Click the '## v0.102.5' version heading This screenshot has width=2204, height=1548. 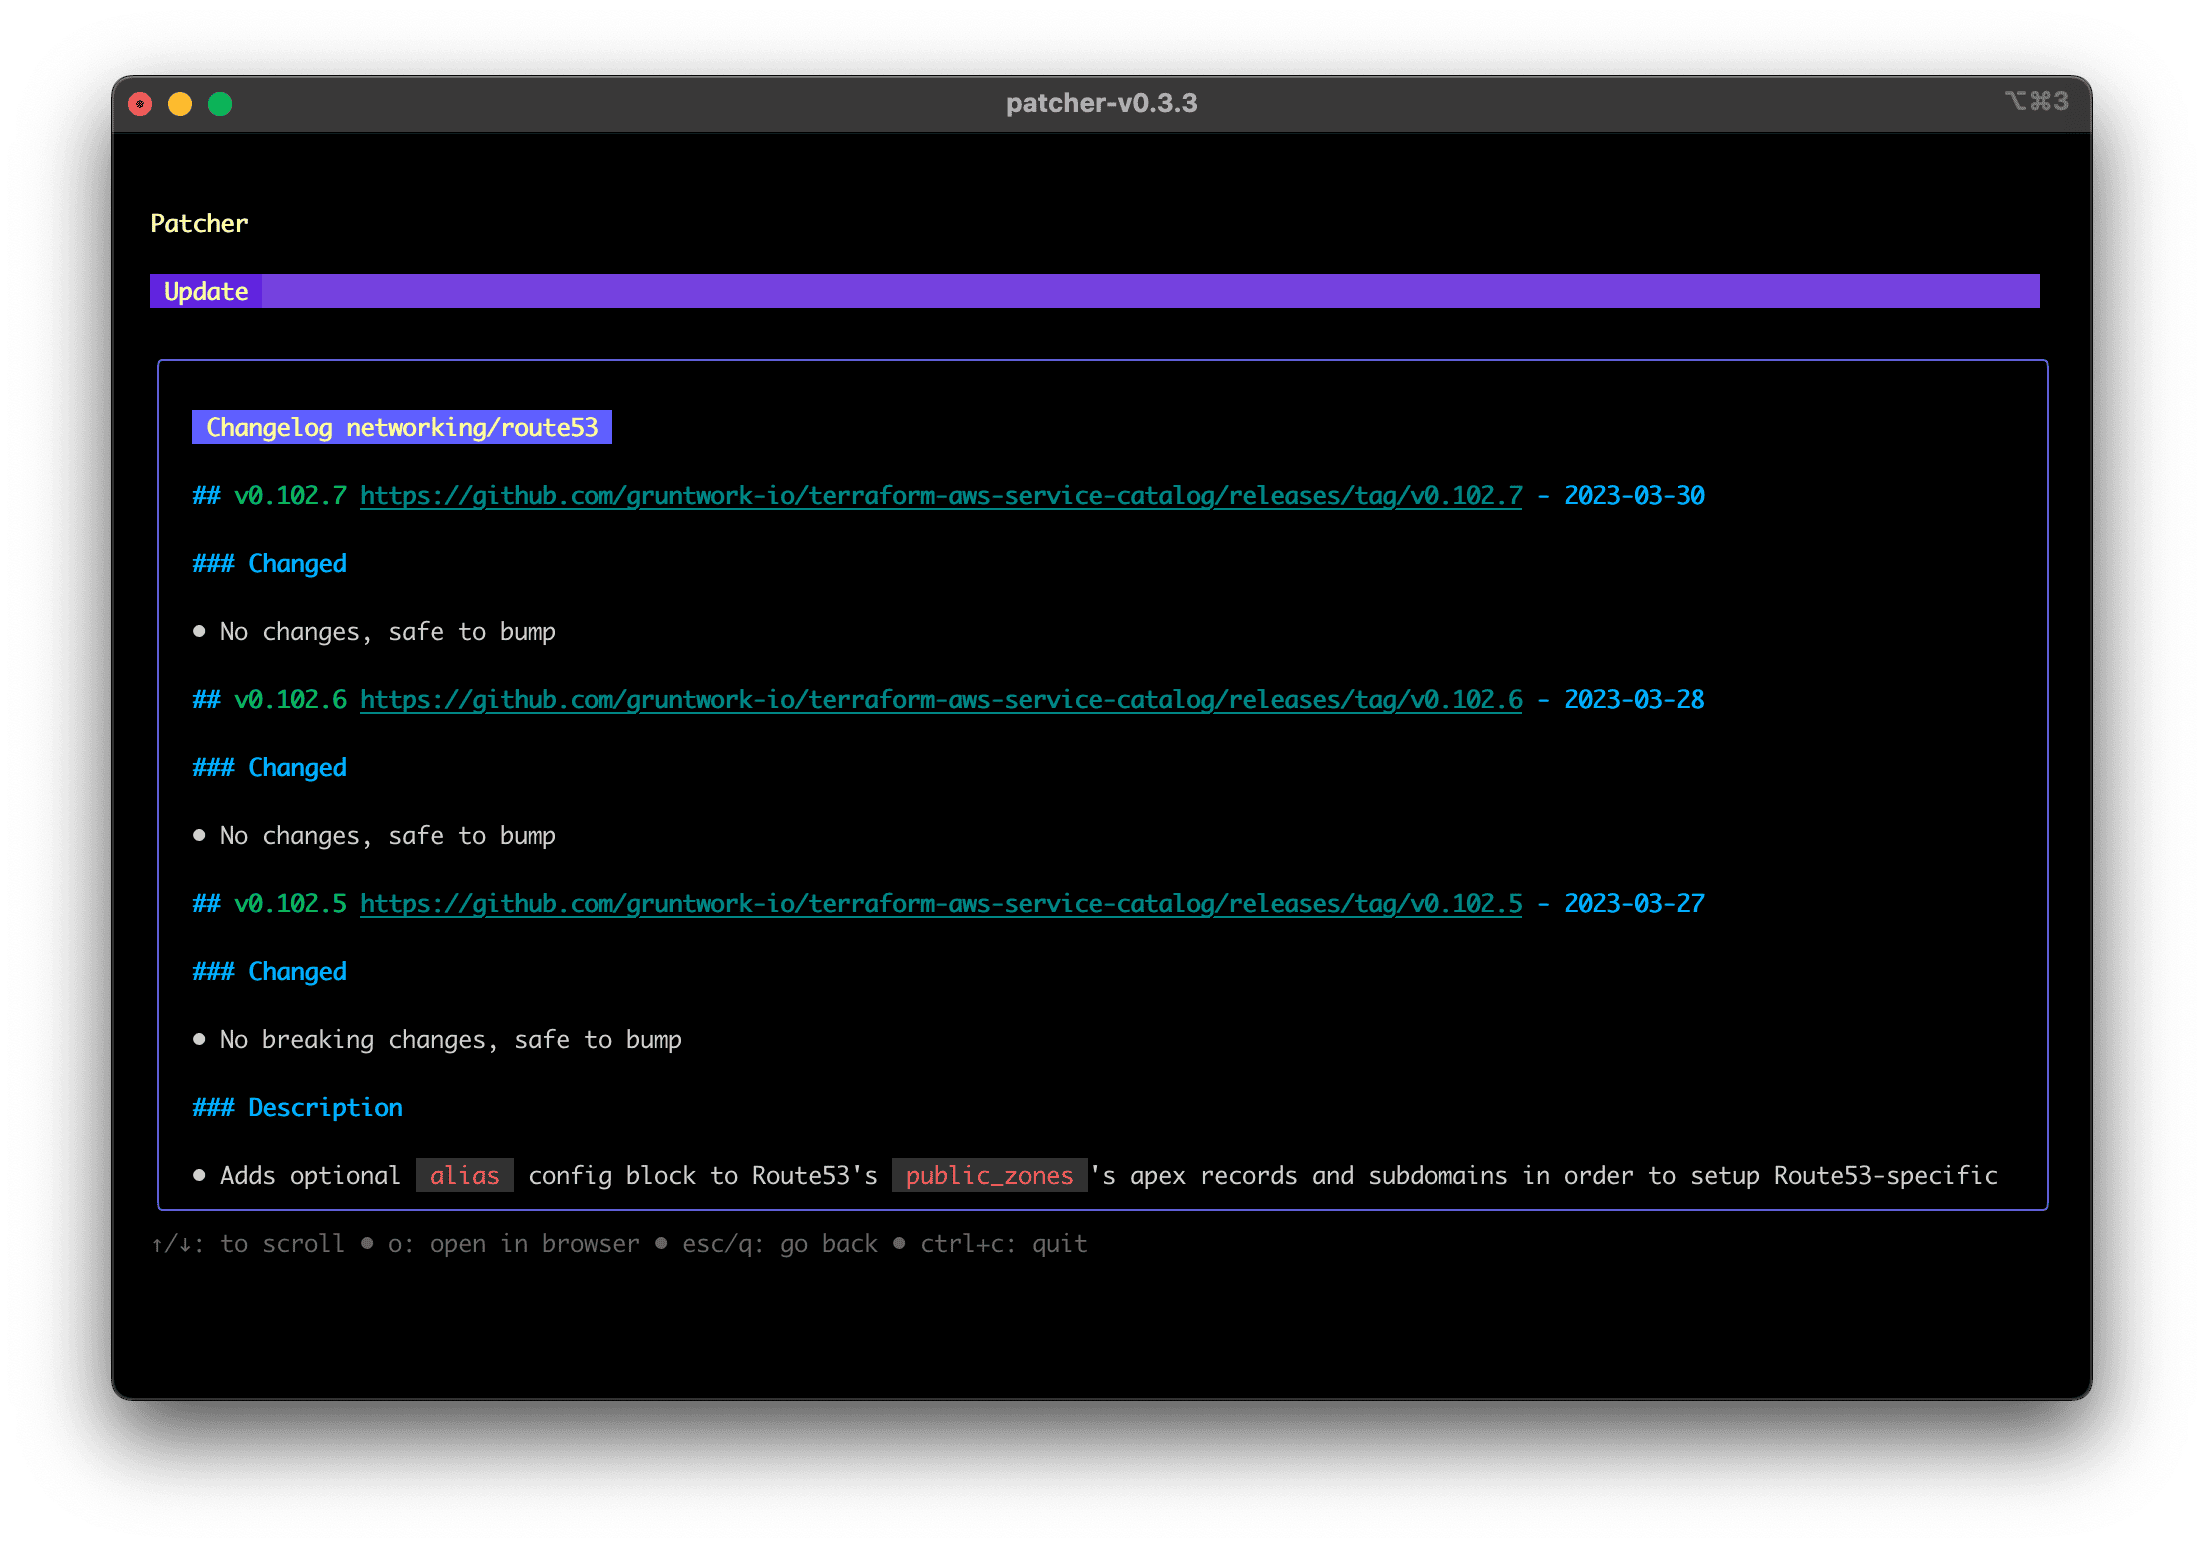[x=270, y=904]
